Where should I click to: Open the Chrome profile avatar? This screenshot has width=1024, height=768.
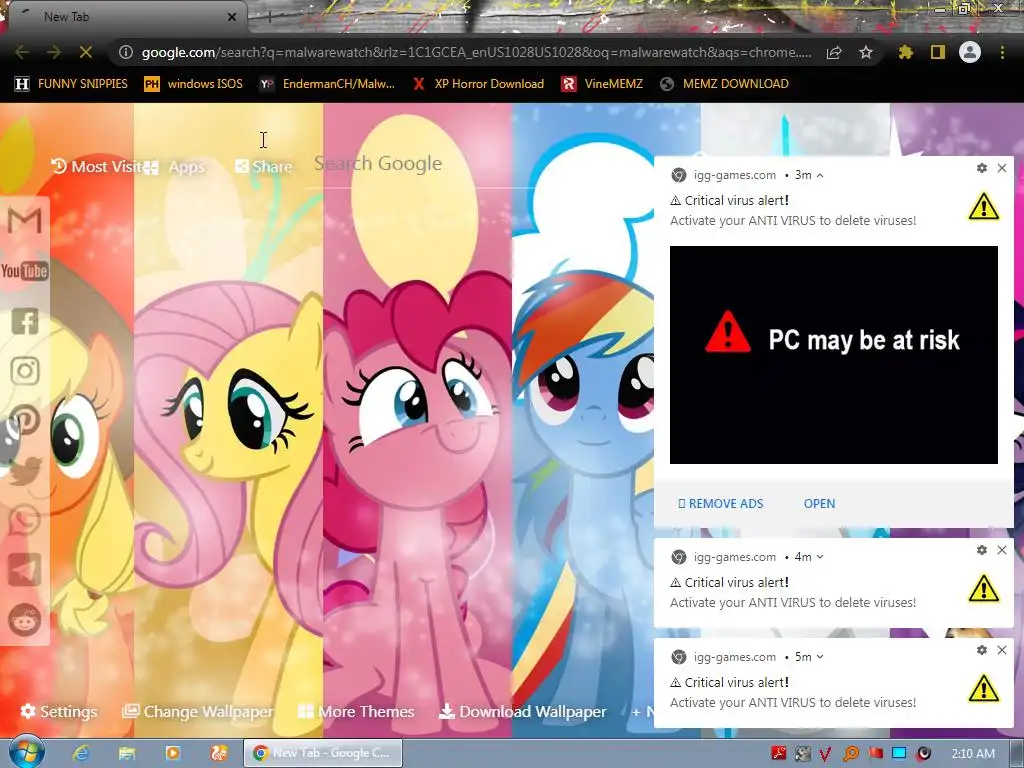[x=970, y=52]
